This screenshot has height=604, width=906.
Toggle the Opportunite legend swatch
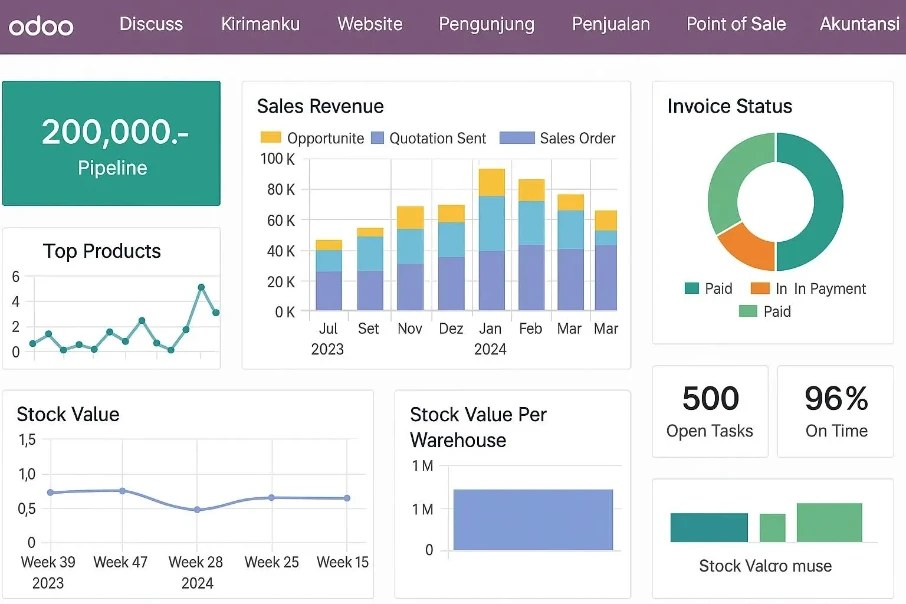point(270,138)
